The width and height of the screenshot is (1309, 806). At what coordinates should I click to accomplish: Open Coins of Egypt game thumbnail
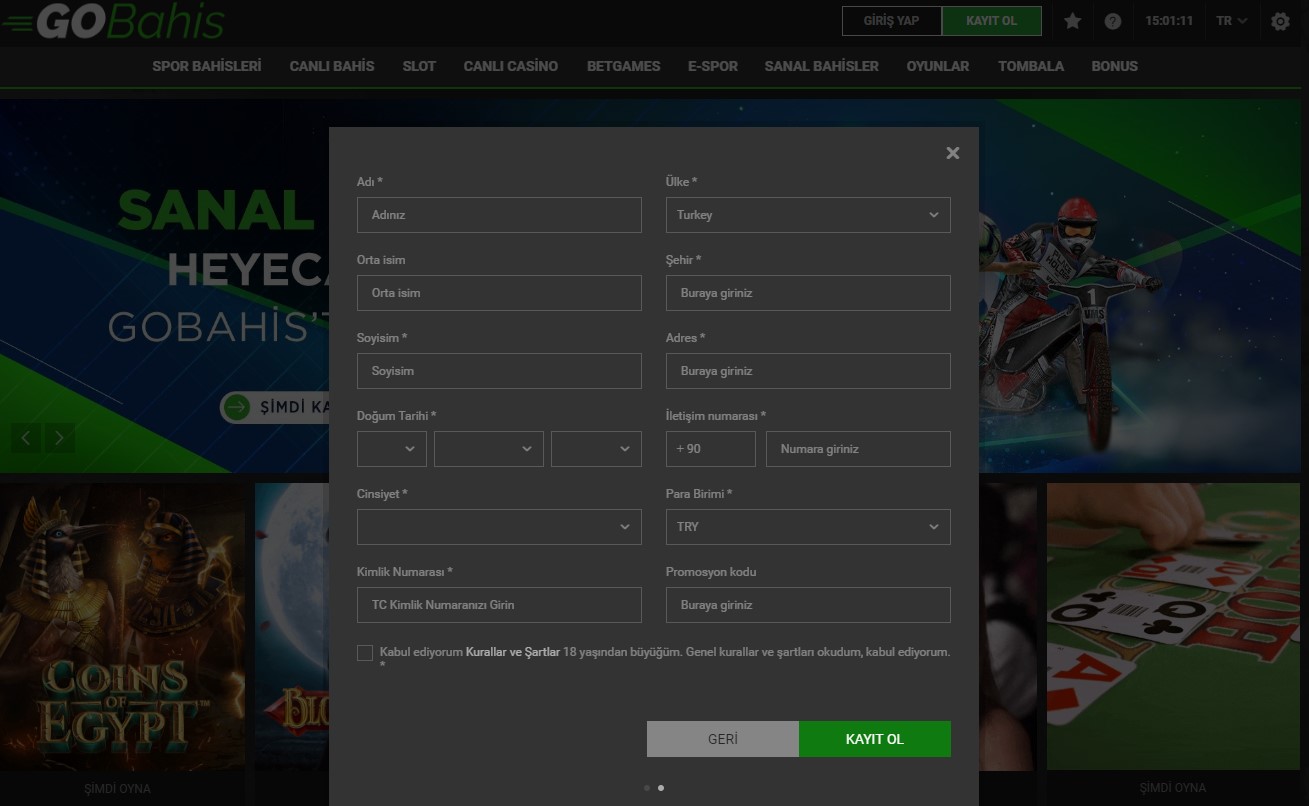(122, 627)
